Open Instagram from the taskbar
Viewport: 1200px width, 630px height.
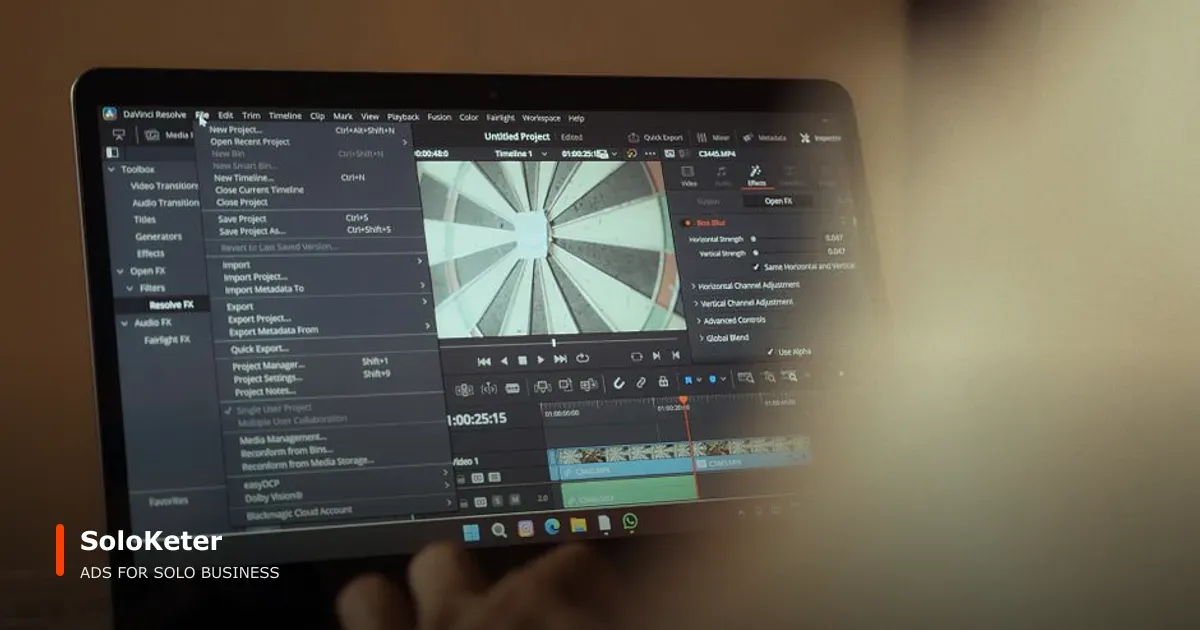click(525, 528)
